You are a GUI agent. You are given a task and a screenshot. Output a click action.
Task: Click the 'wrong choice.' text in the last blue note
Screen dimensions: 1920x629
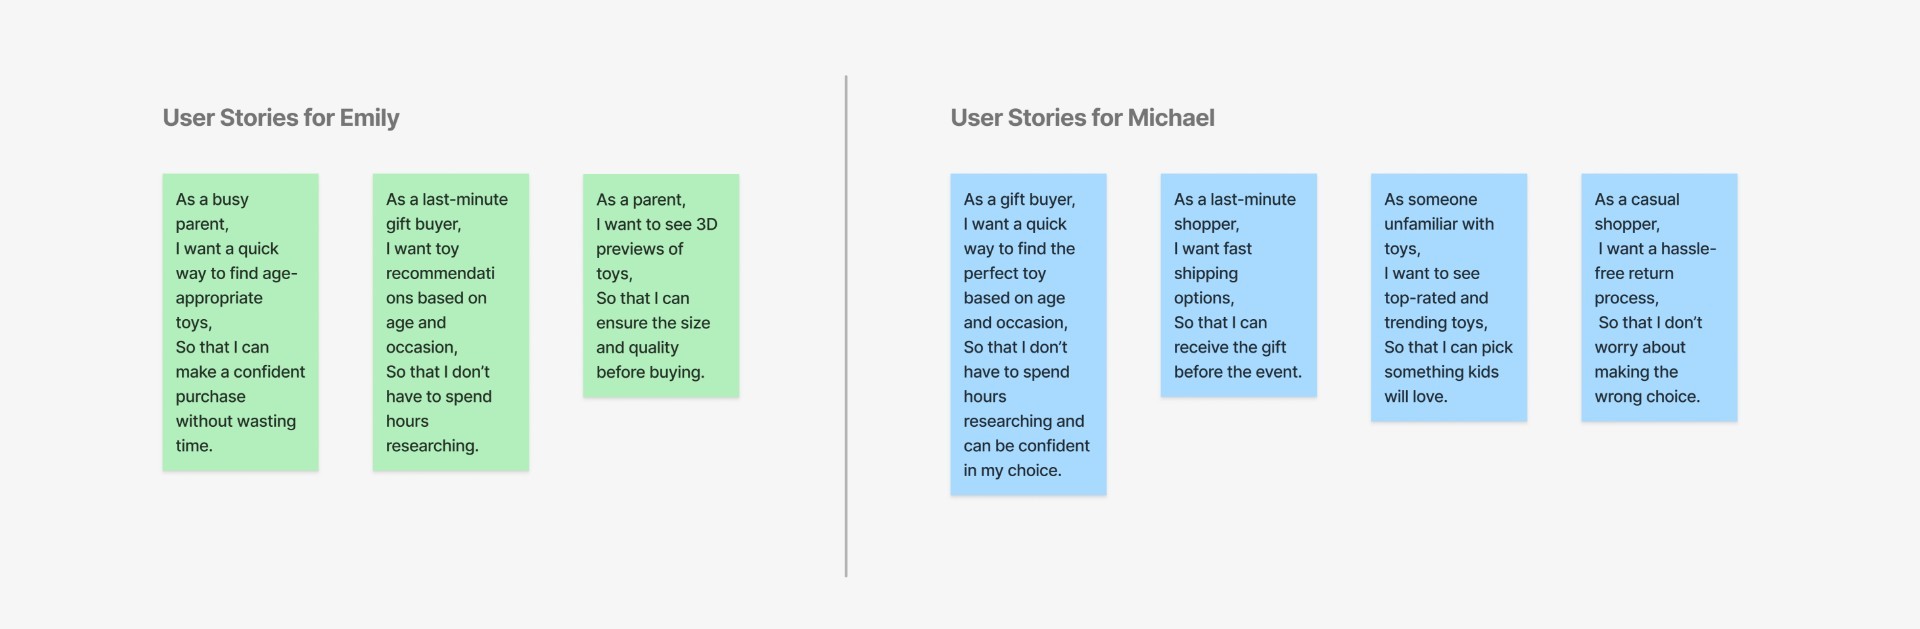1647,396
